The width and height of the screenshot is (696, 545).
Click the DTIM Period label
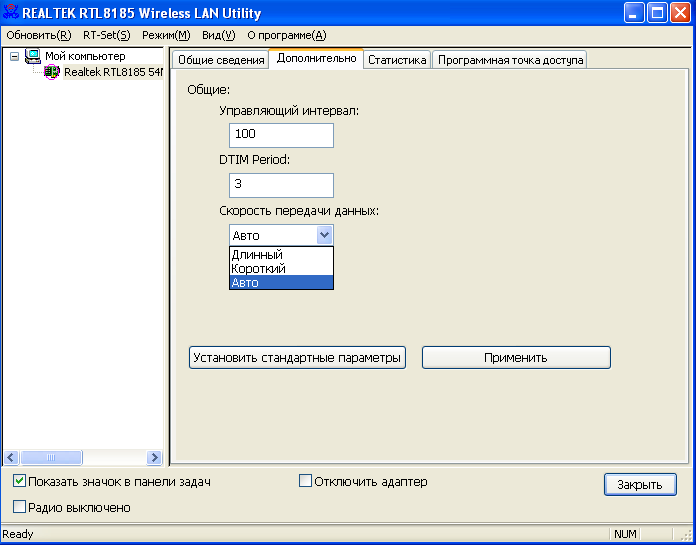(254, 160)
